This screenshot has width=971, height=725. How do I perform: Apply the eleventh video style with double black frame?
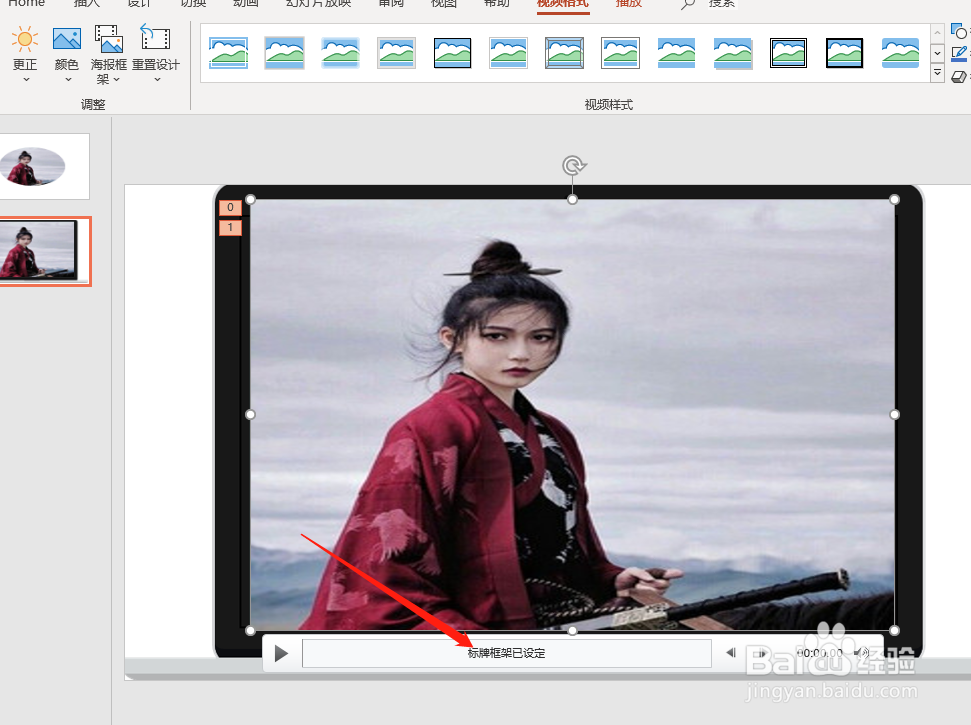click(788, 53)
